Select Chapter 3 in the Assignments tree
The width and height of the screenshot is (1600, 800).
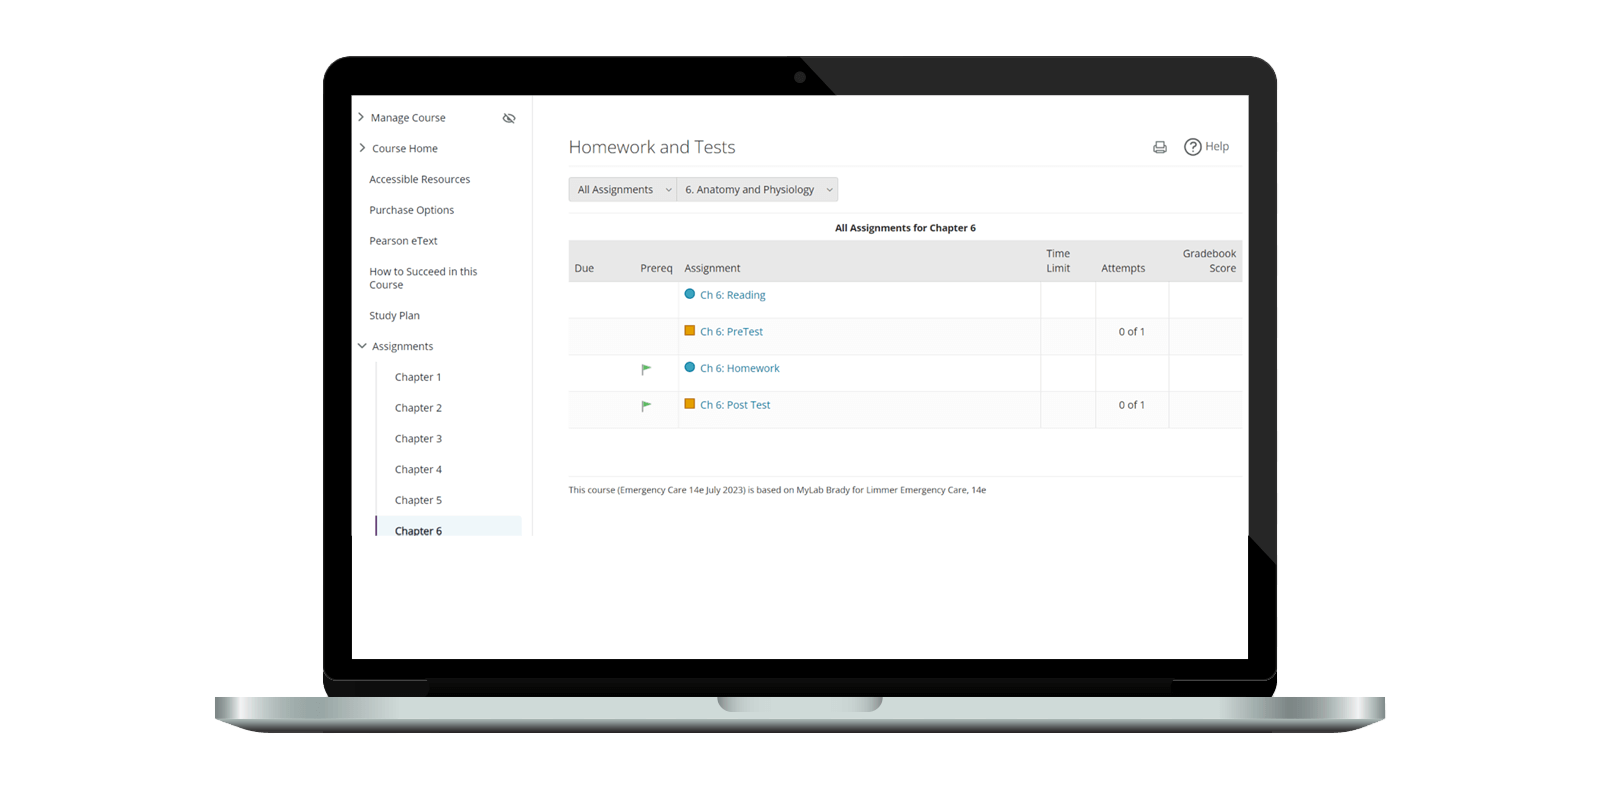point(418,439)
